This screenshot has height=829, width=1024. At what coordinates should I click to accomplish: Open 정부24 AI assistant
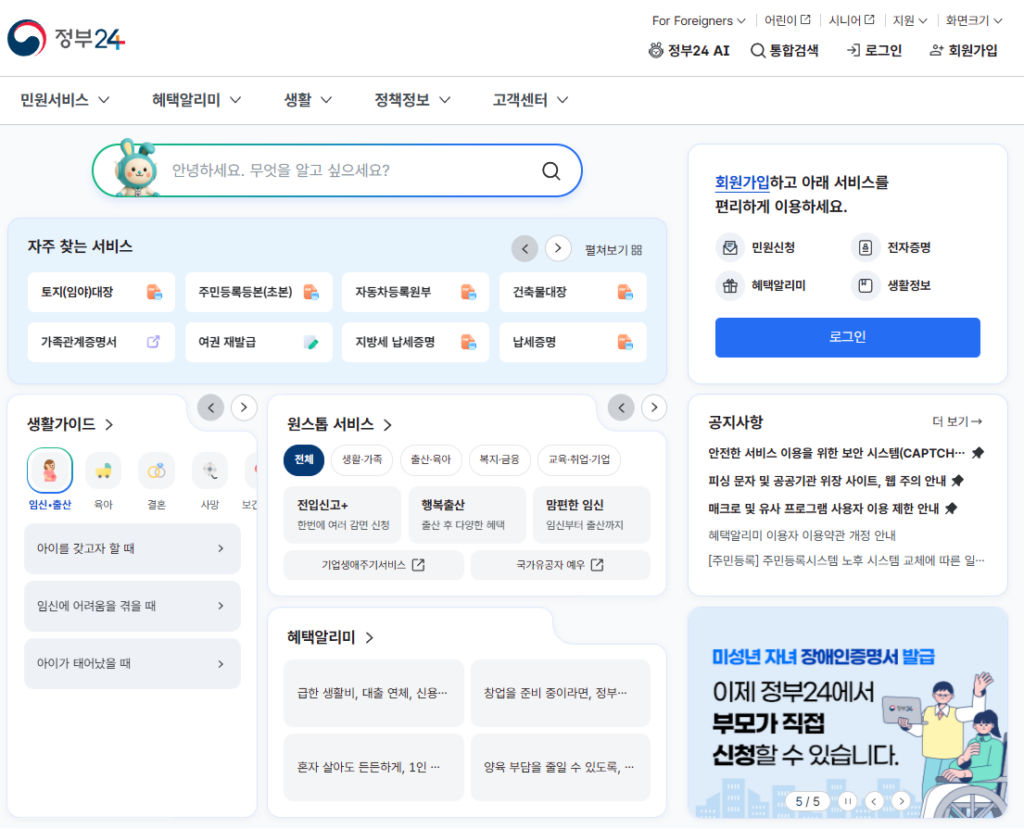click(x=688, y=50)
